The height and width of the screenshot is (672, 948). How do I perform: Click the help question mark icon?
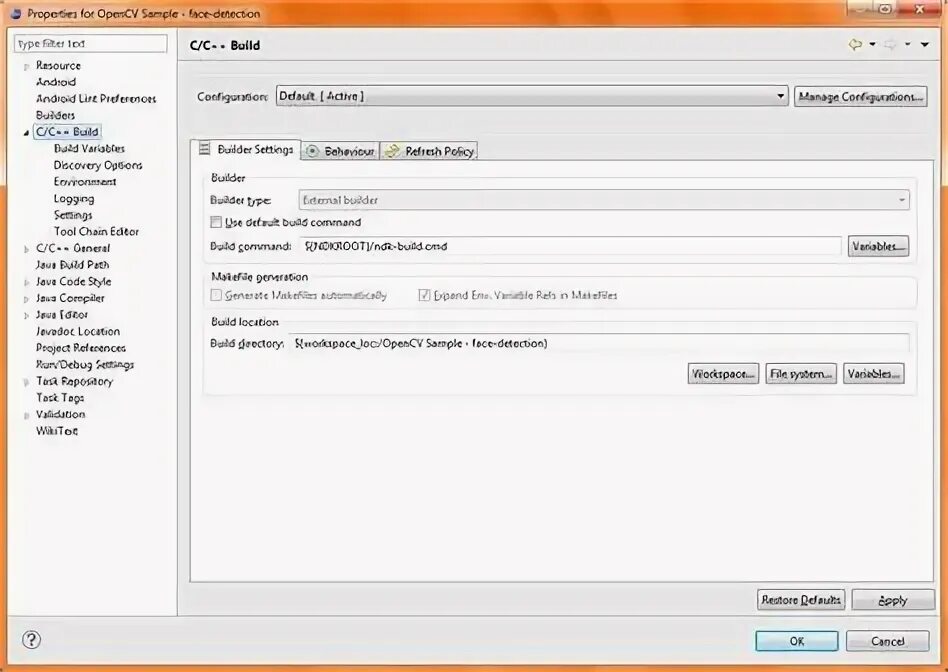click(x=31, y=639)
